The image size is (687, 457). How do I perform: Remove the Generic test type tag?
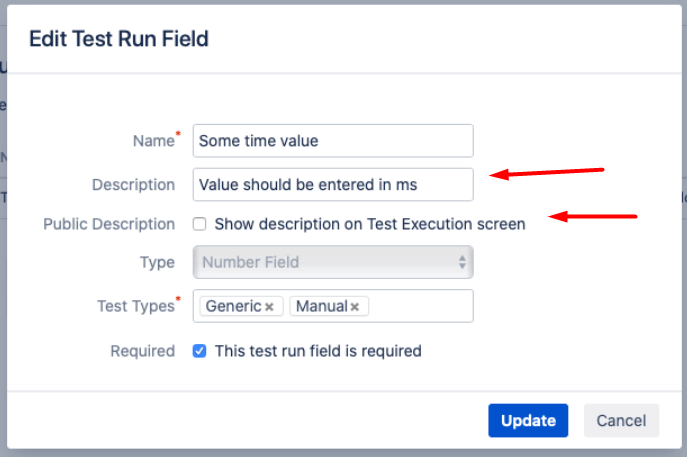coord(269,307)
